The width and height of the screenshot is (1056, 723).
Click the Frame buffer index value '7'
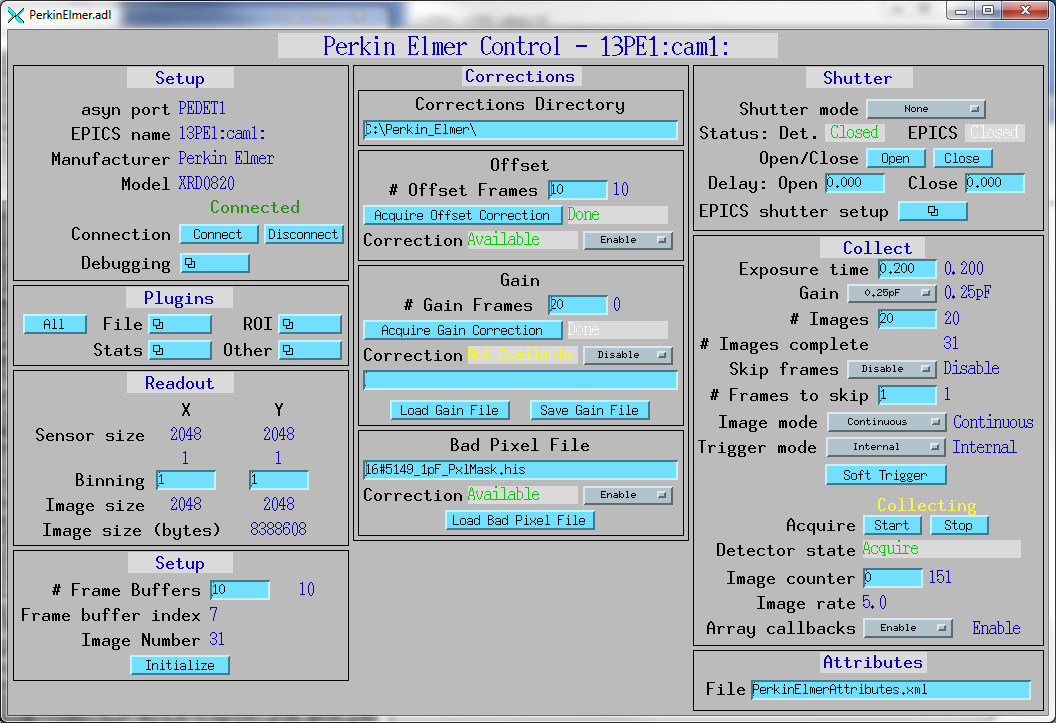point(213,615)
